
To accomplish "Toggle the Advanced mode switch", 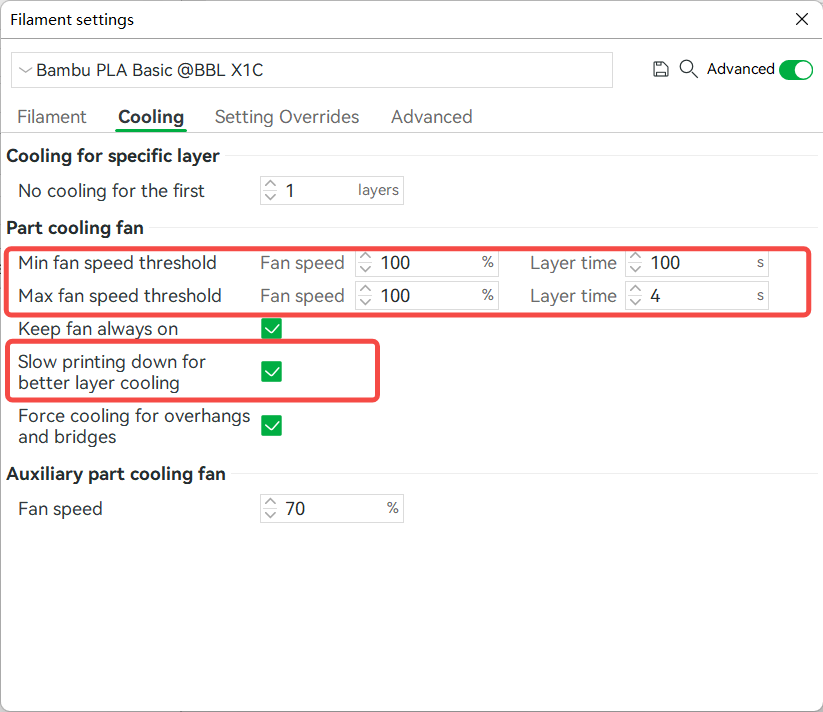I will click(796, 70).
